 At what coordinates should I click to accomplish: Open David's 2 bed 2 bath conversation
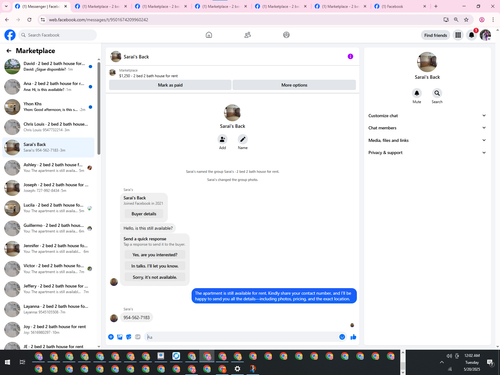point(49,66)
